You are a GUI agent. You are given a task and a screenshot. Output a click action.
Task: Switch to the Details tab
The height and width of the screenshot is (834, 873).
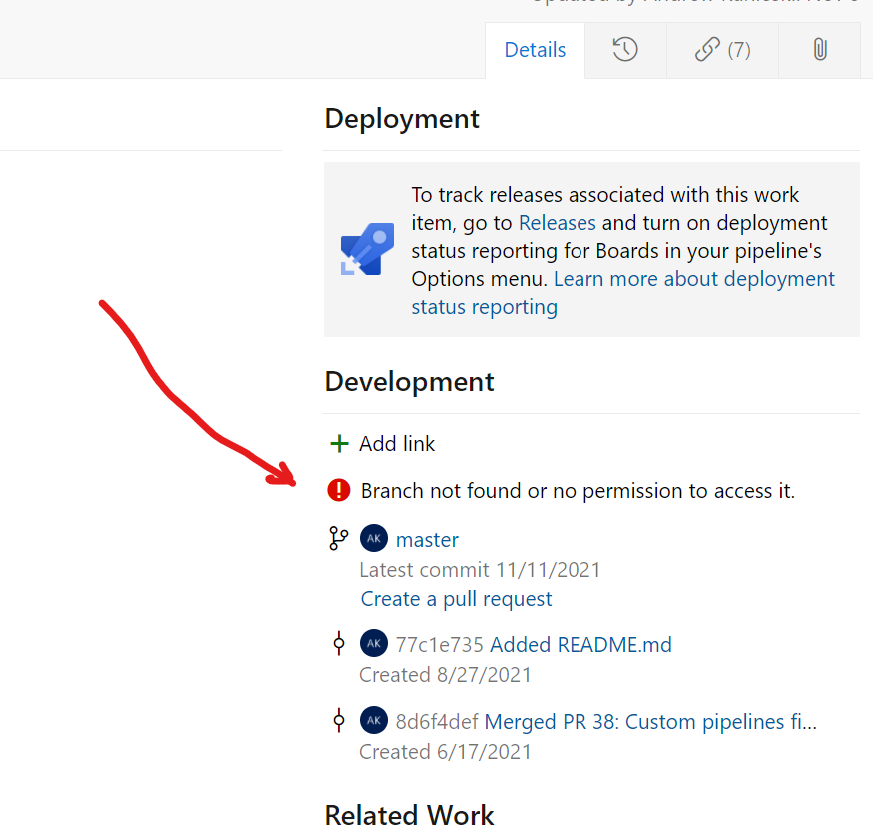535,50
